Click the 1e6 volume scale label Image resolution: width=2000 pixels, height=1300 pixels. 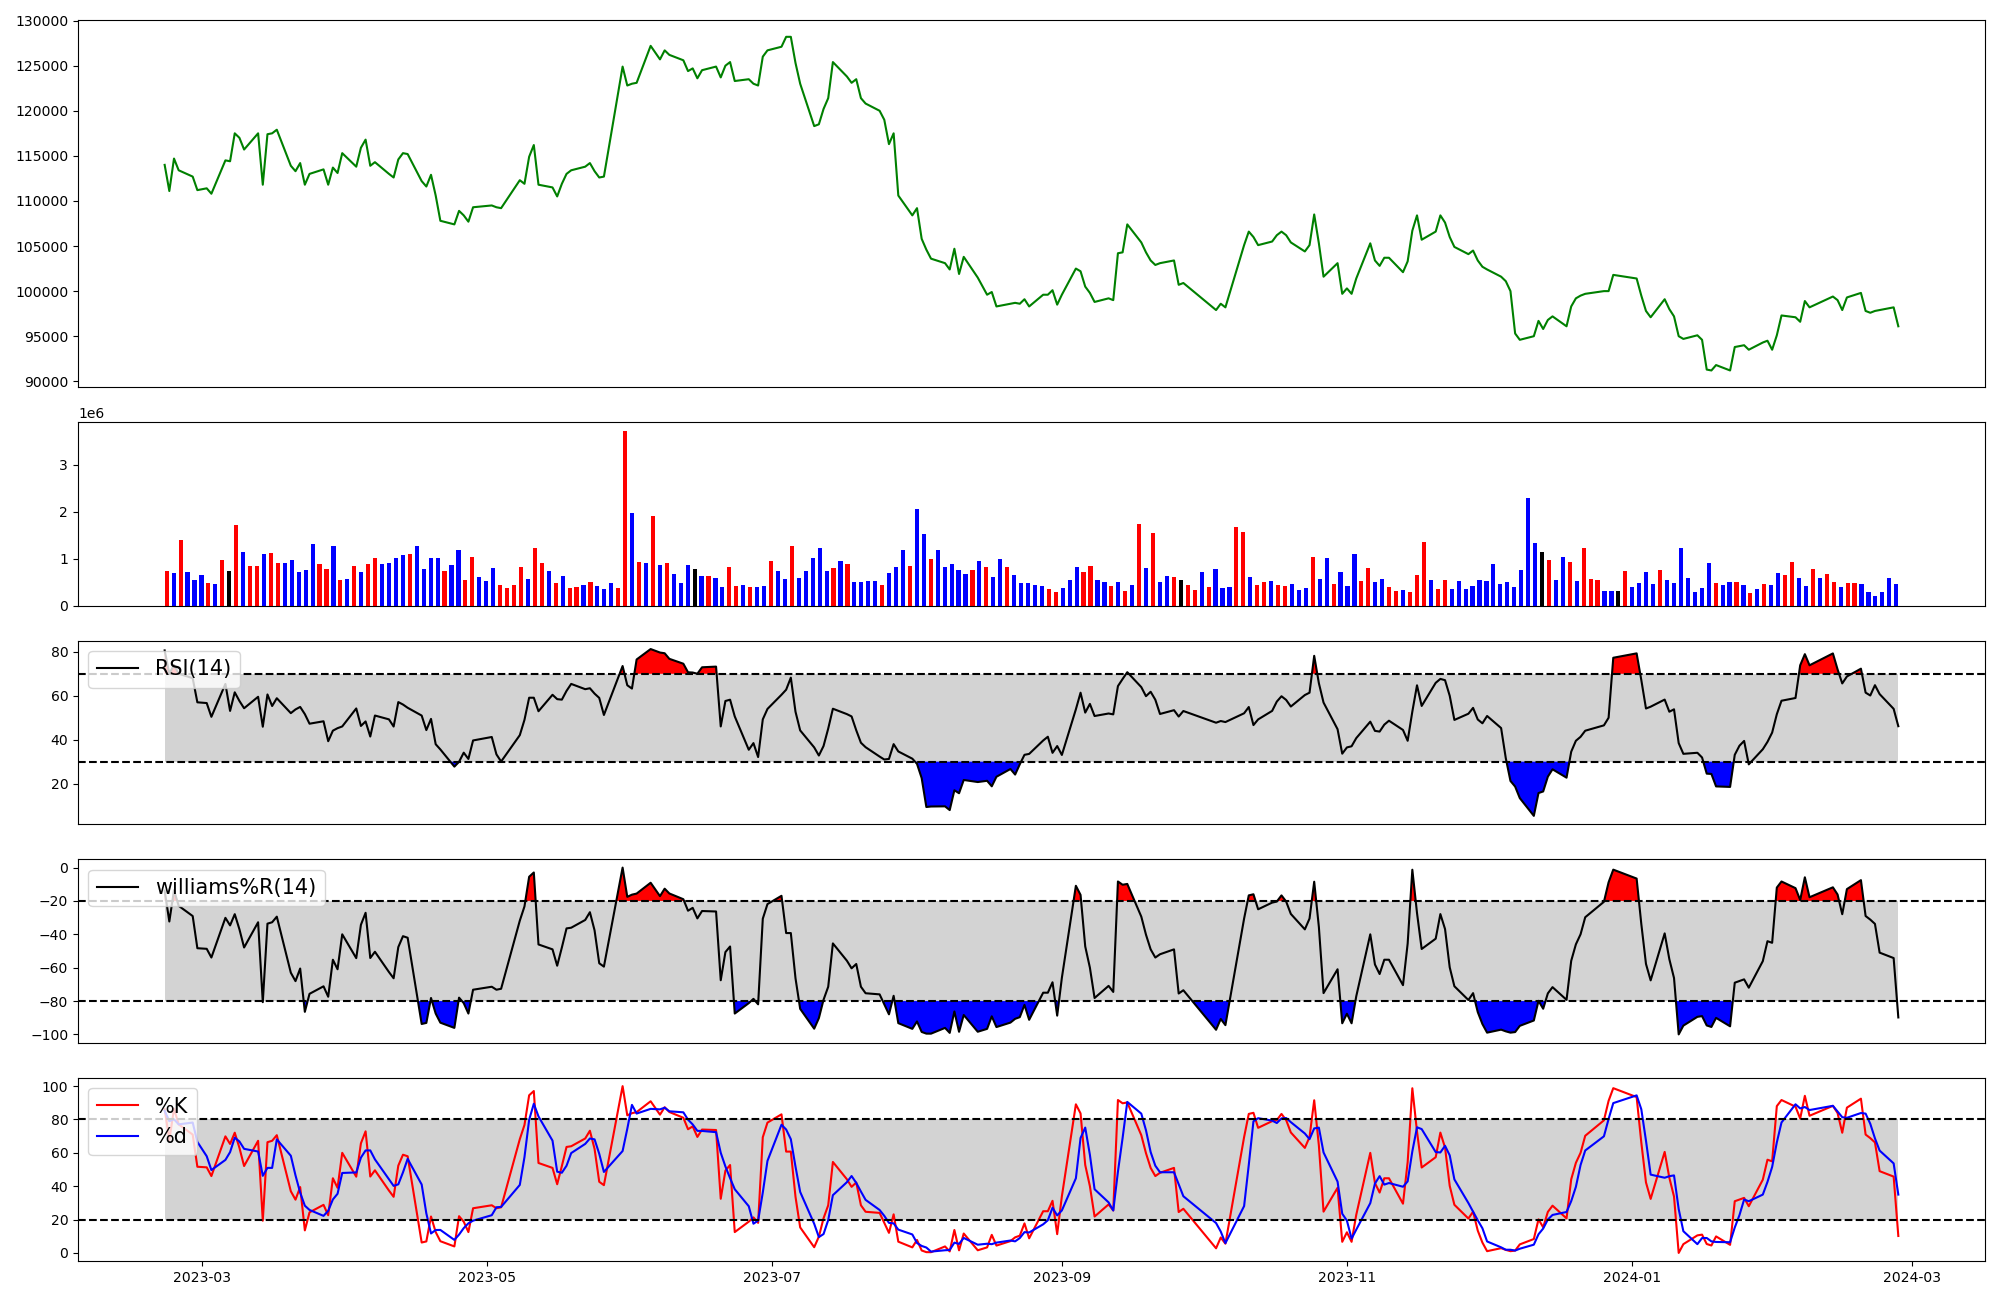(x=91, y=414)
